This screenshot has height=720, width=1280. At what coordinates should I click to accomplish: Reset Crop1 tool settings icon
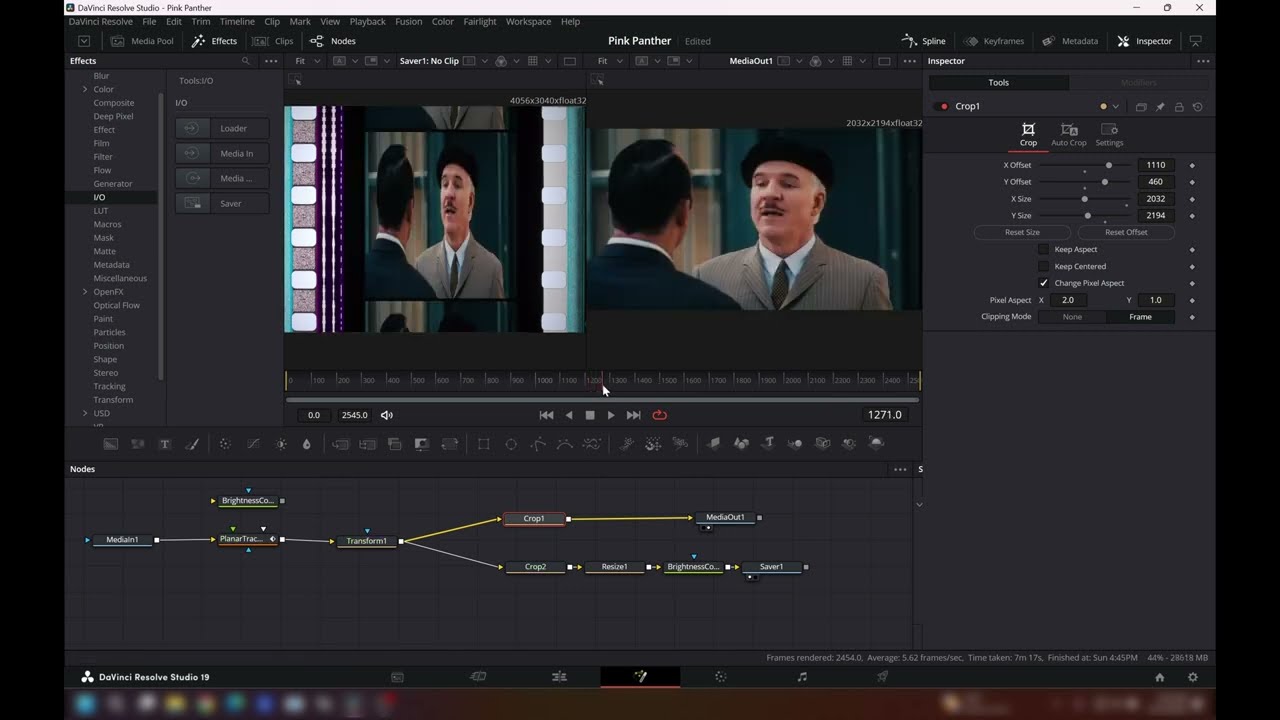click(1198, 107)
